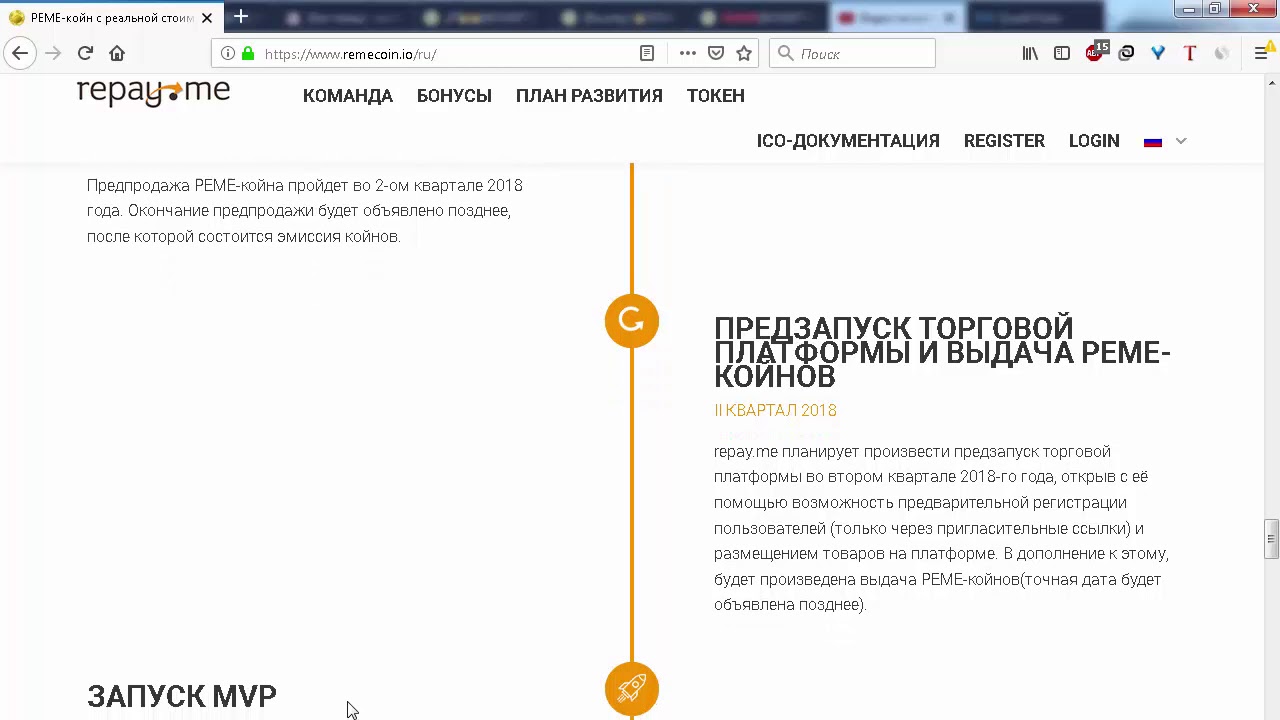Viewport: 1280px width, 720px height.
Task: Click the scrollbar up arrow
Action: point(1271,82)
